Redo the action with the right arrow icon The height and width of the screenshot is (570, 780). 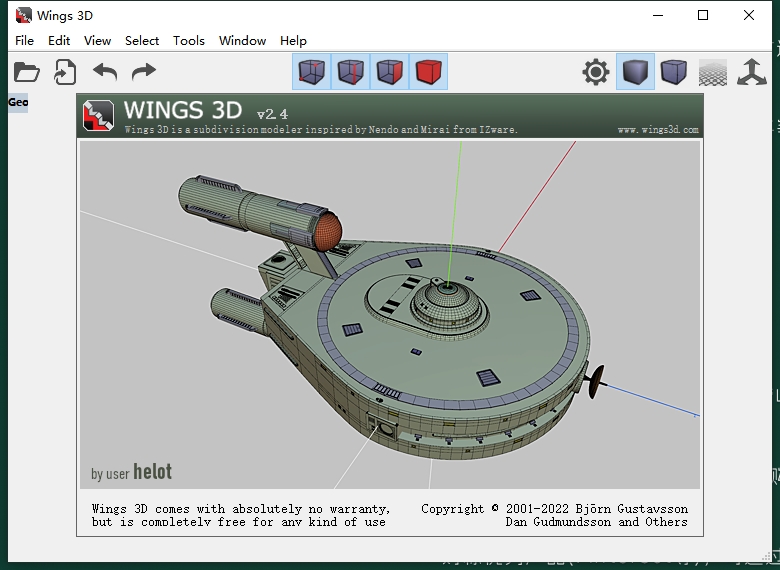point(144,72)
